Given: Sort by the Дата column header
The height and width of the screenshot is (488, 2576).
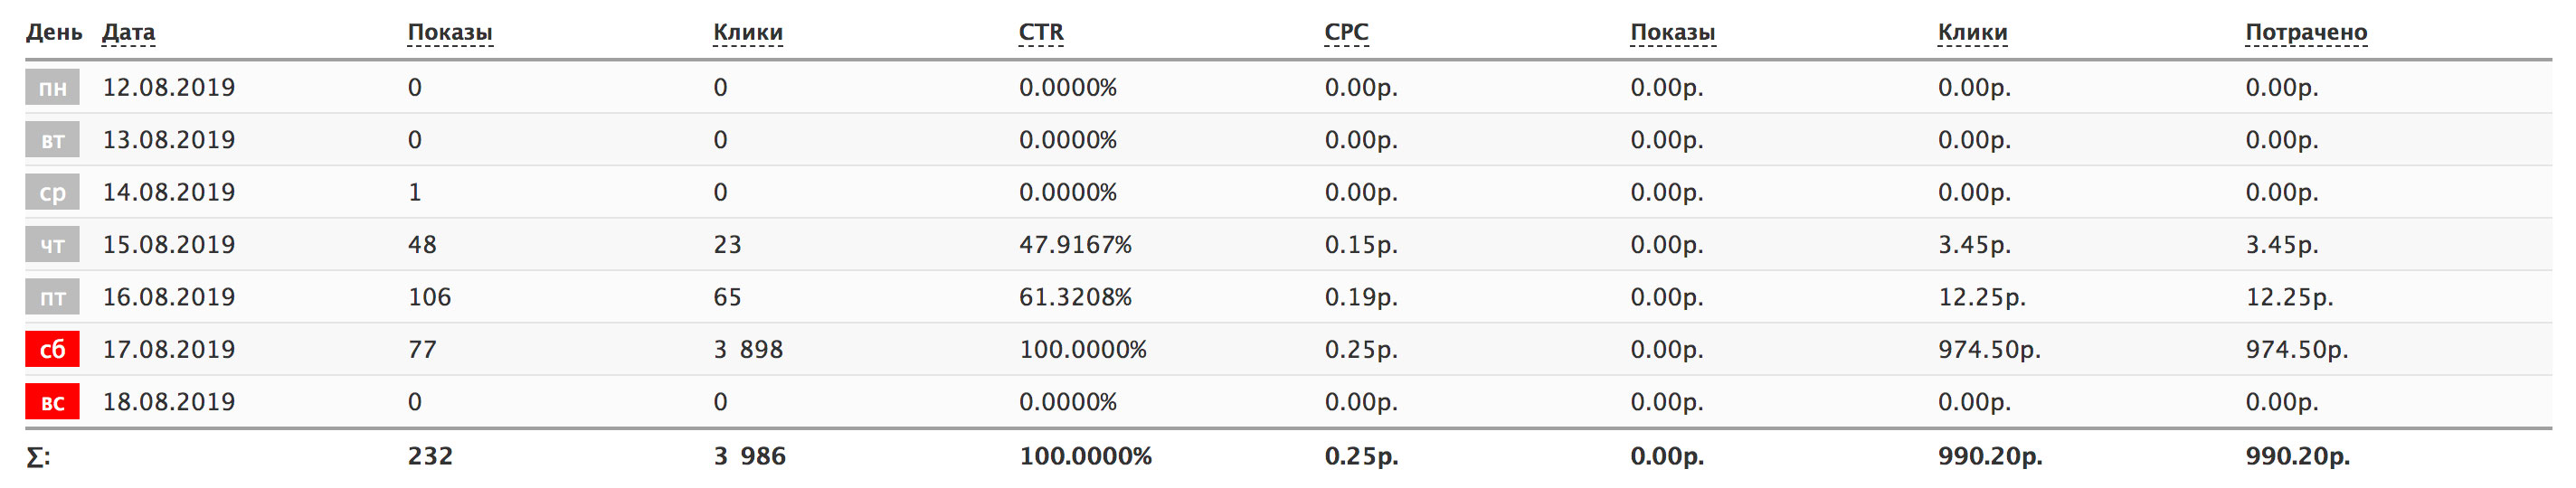Looking at the screenshot, I should [128, 33].
